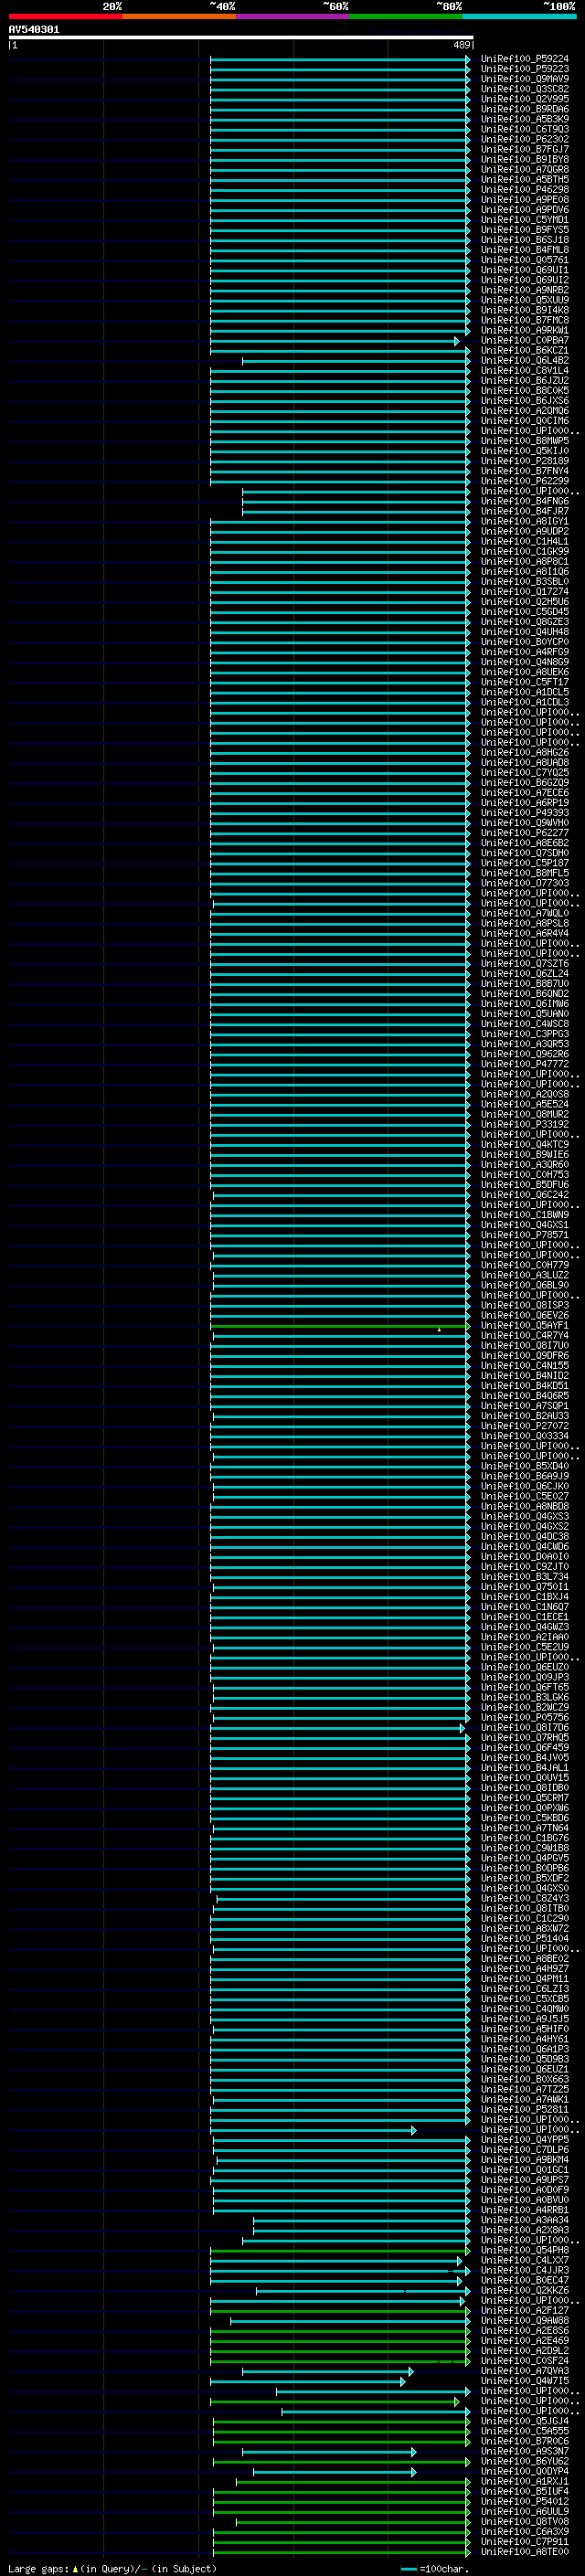Click the UniRef100_Q5AYF1 label
Viewport: 585px width, 2576px height.
[x=524, y=1325]
